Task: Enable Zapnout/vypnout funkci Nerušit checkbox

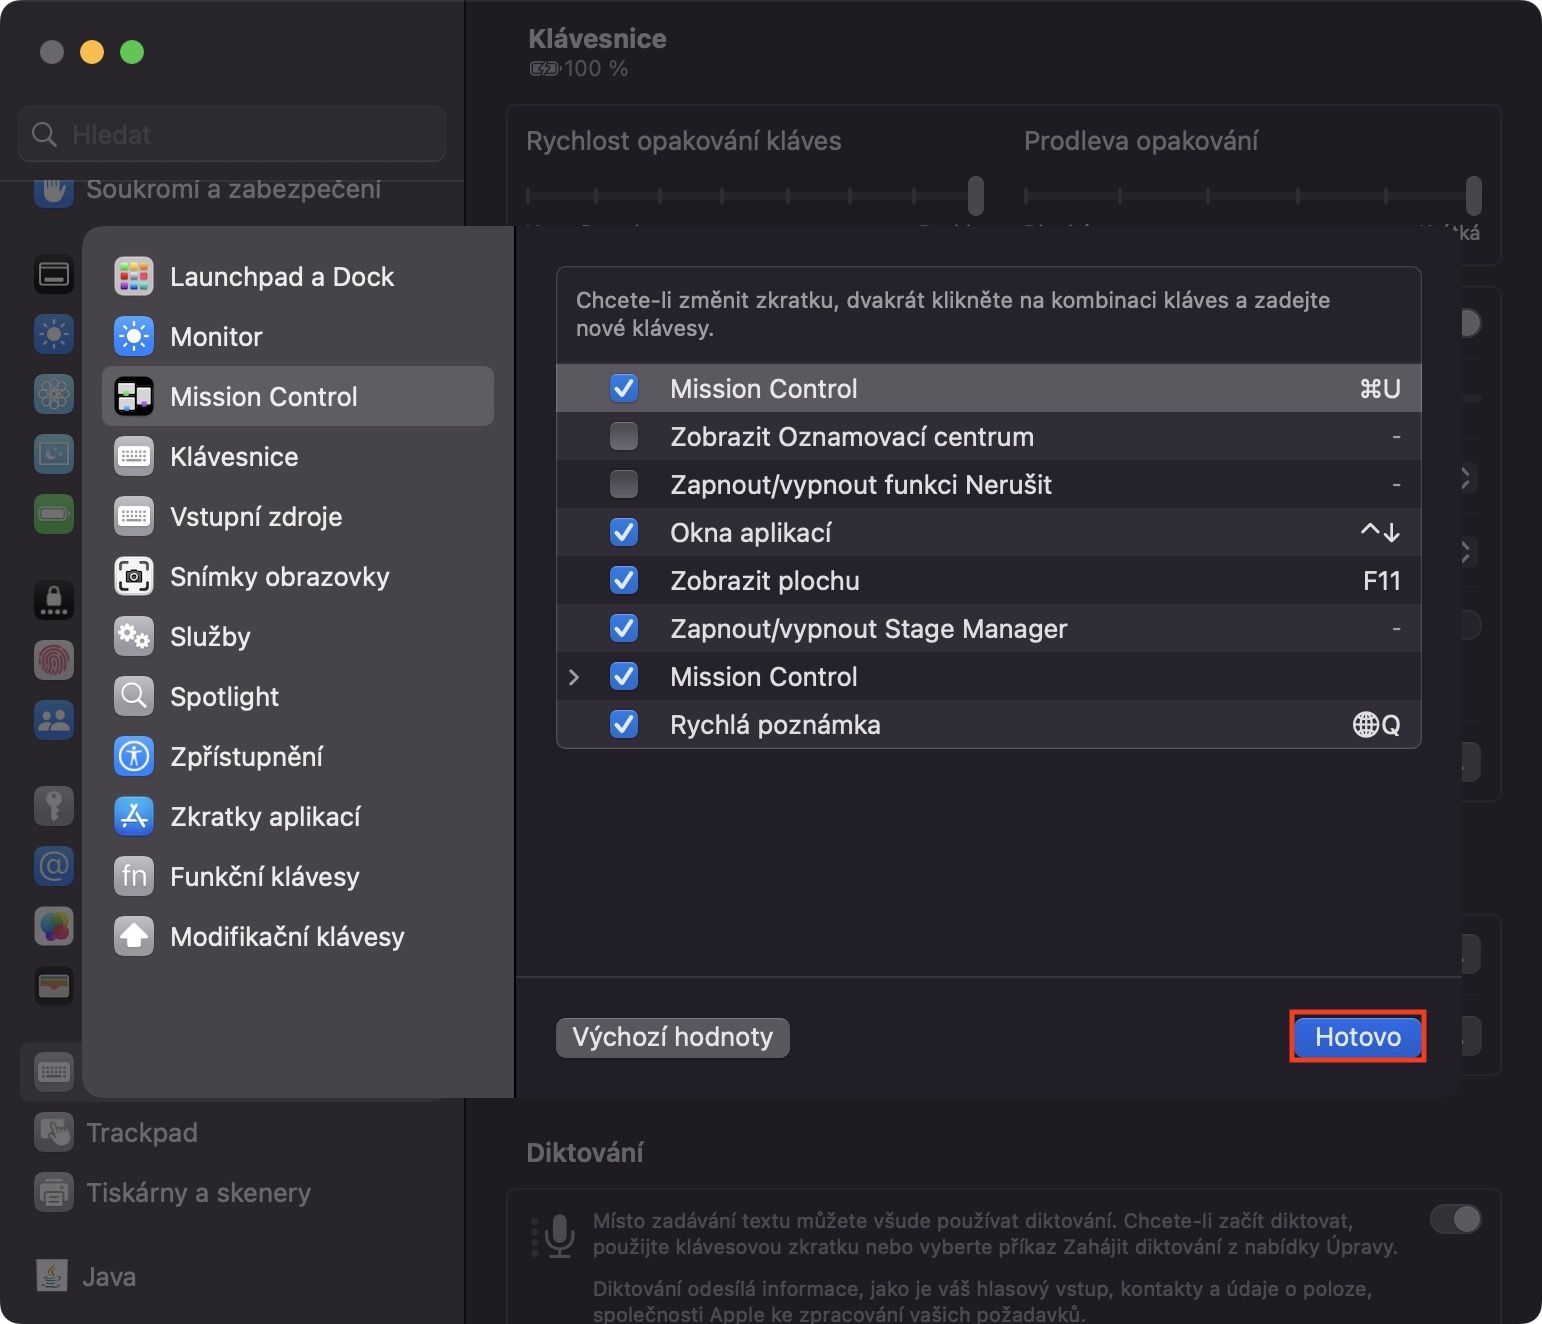Action: pyautogui.click(x=624, y=485)
